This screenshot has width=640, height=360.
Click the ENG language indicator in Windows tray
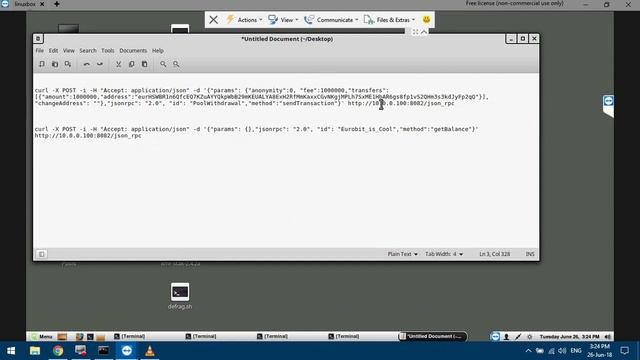pyautogui.click(x=576, y=351)
